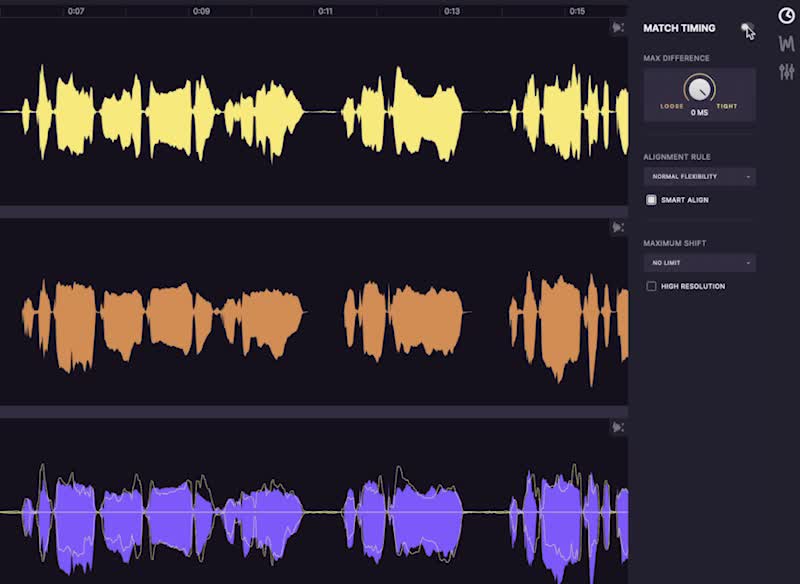Select the yellow guide waveform track
800x584 pixels.
click(300, 110)
